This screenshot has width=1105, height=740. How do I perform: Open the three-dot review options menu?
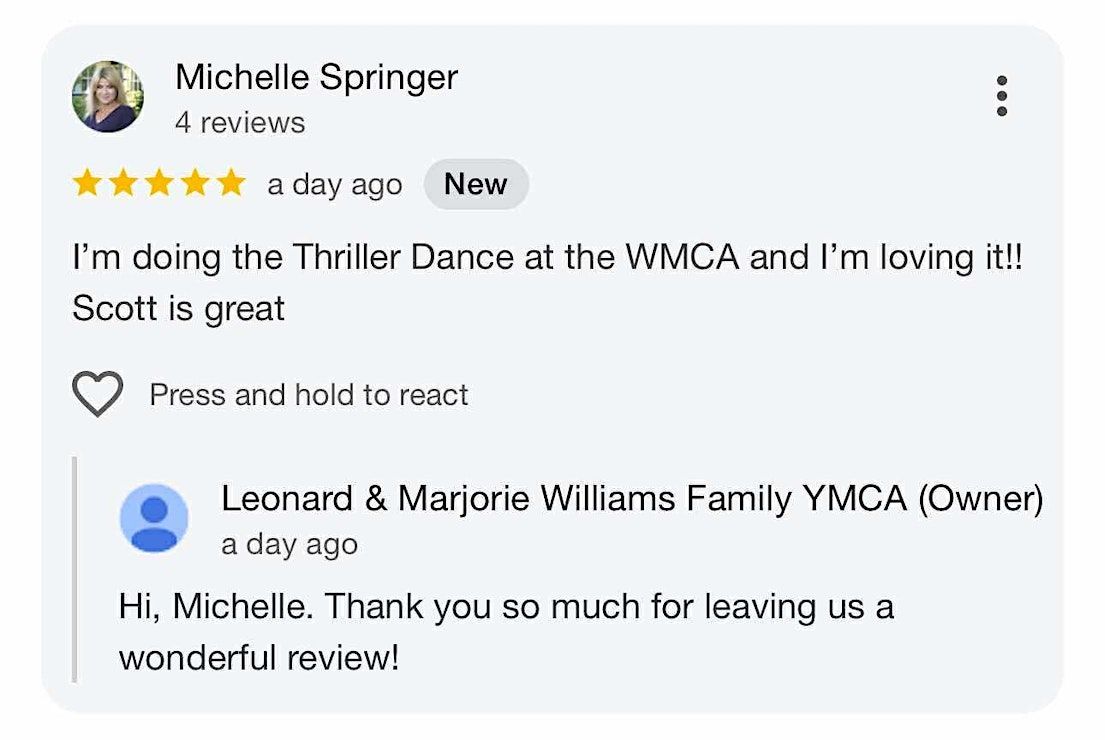1001,97
